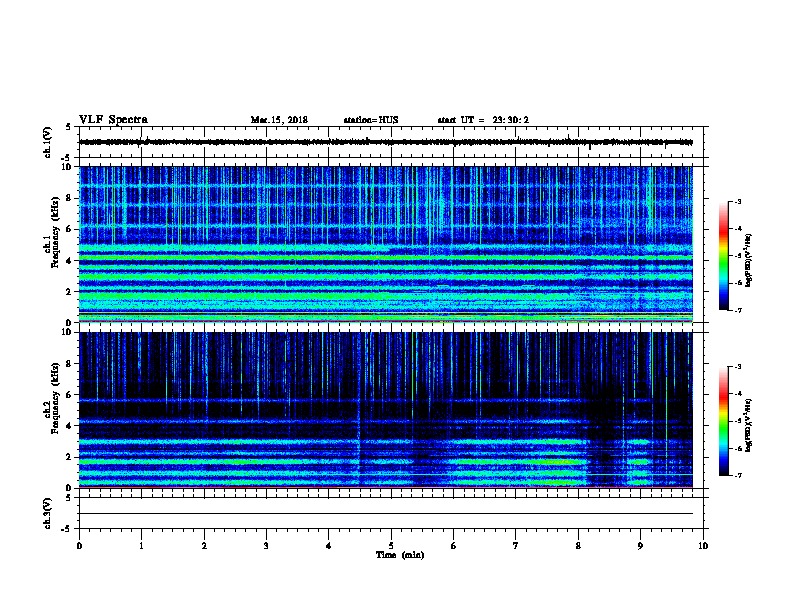The width and height of the screenshot is (792, 612).
Task: Click time axis tick label 1
Action: (x=141, y=546)
